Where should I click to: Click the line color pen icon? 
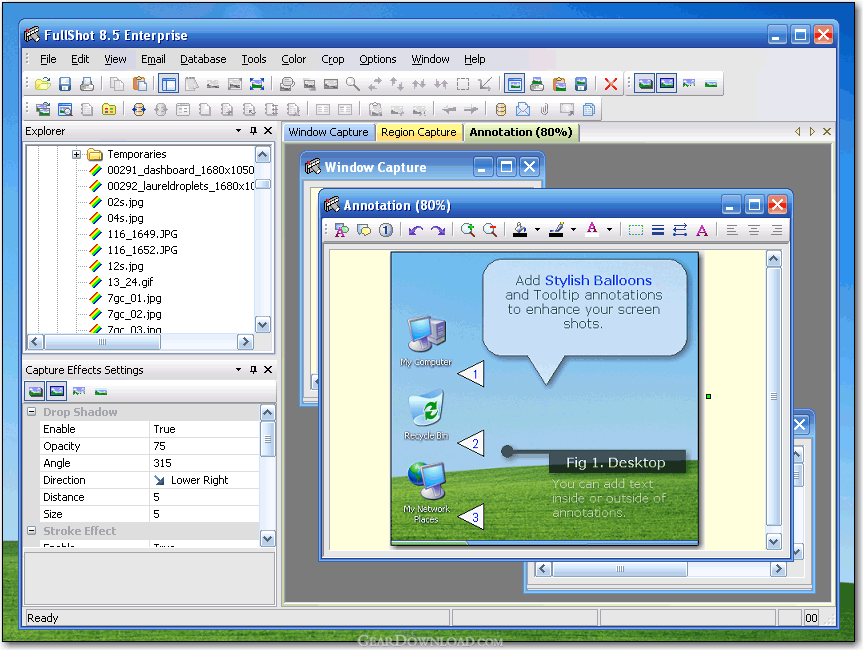(556, 230)
